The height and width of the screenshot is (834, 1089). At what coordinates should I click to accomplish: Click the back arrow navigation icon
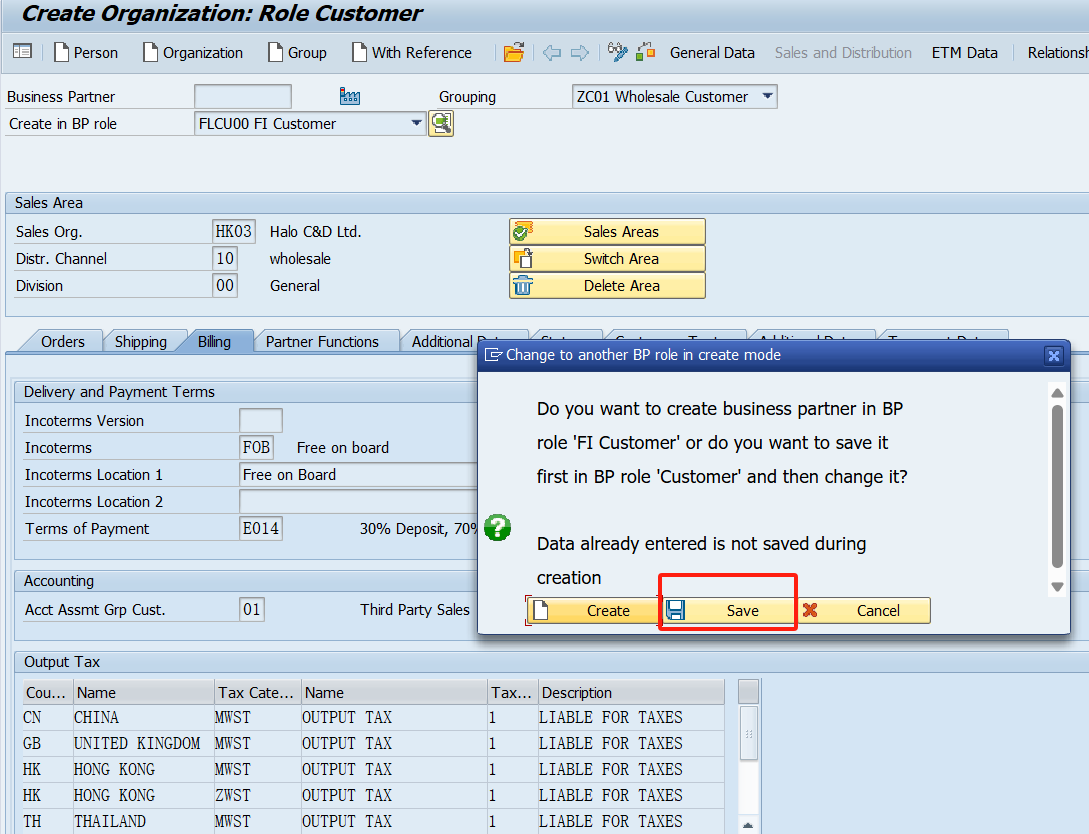pyautogui.click(x=552, y=52)
